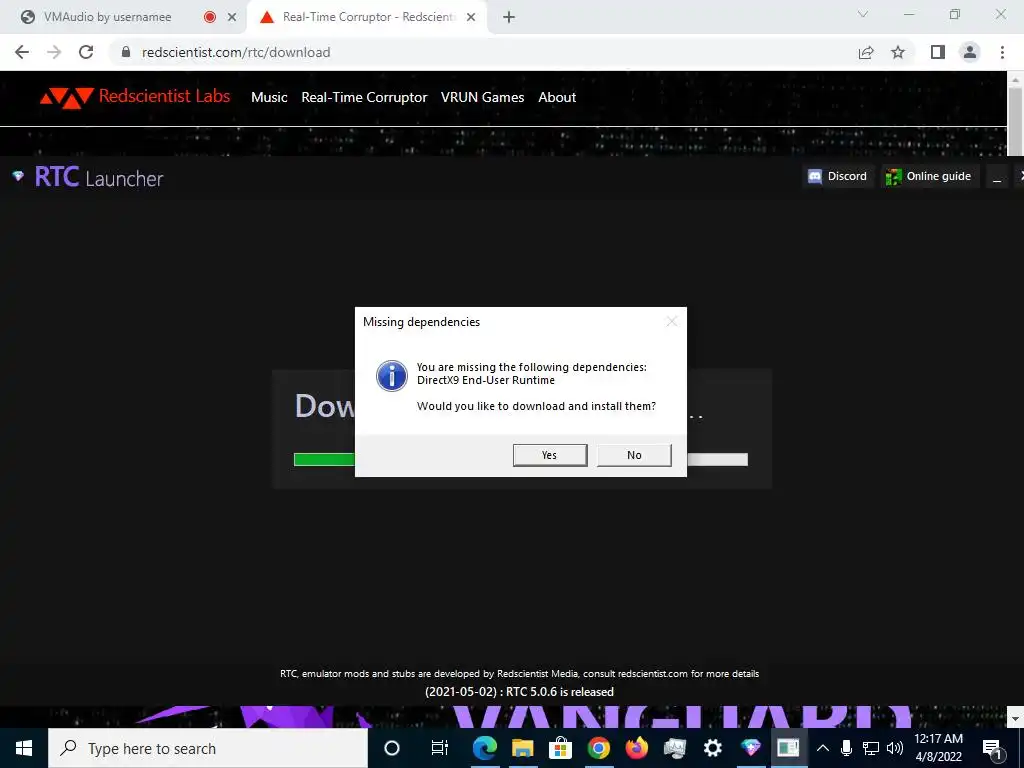Open File Explorer from taskbar
Viewport: 1024px width, 768px height.
(x=522, y=748)
